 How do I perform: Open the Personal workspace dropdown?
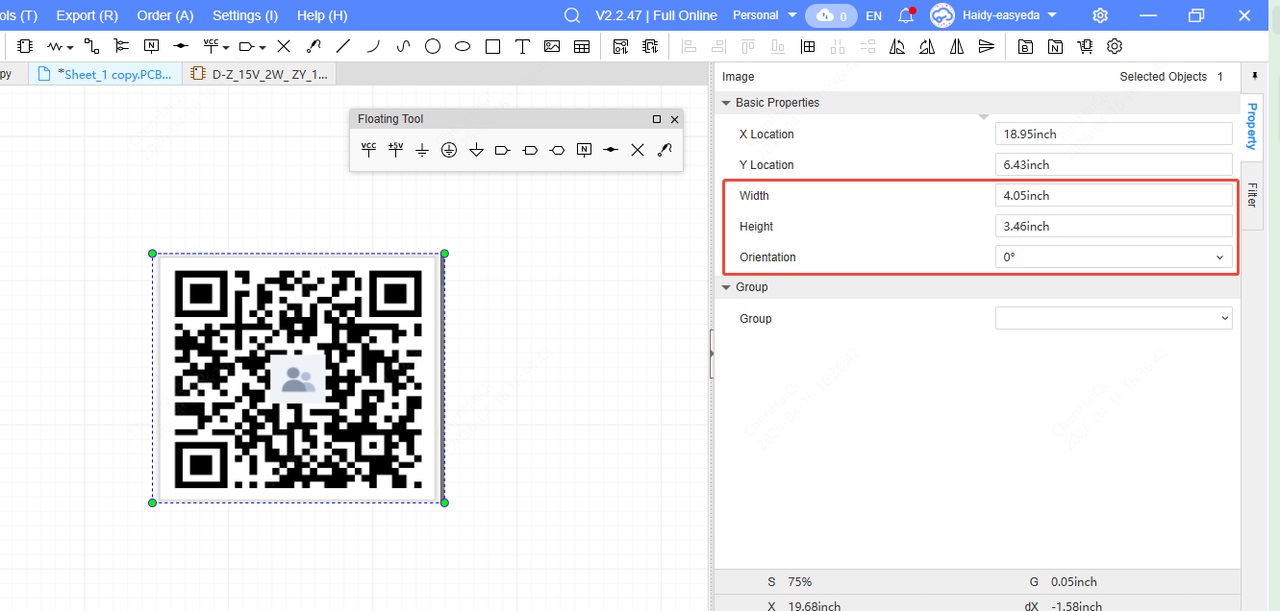coord(765,15)
